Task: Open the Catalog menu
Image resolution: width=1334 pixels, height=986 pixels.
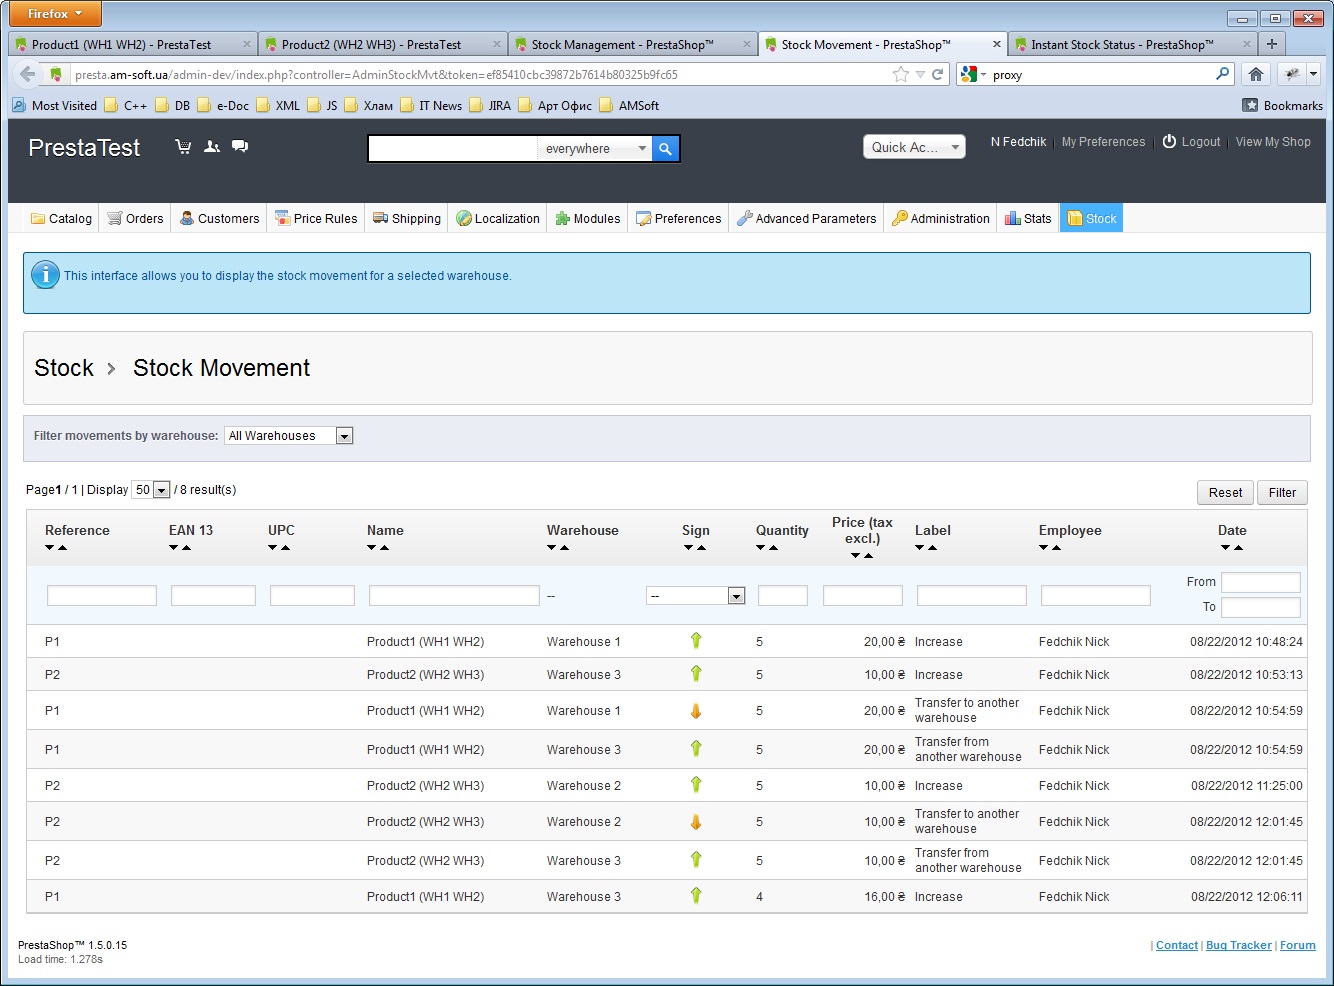Action: click(x=61, y=218)
